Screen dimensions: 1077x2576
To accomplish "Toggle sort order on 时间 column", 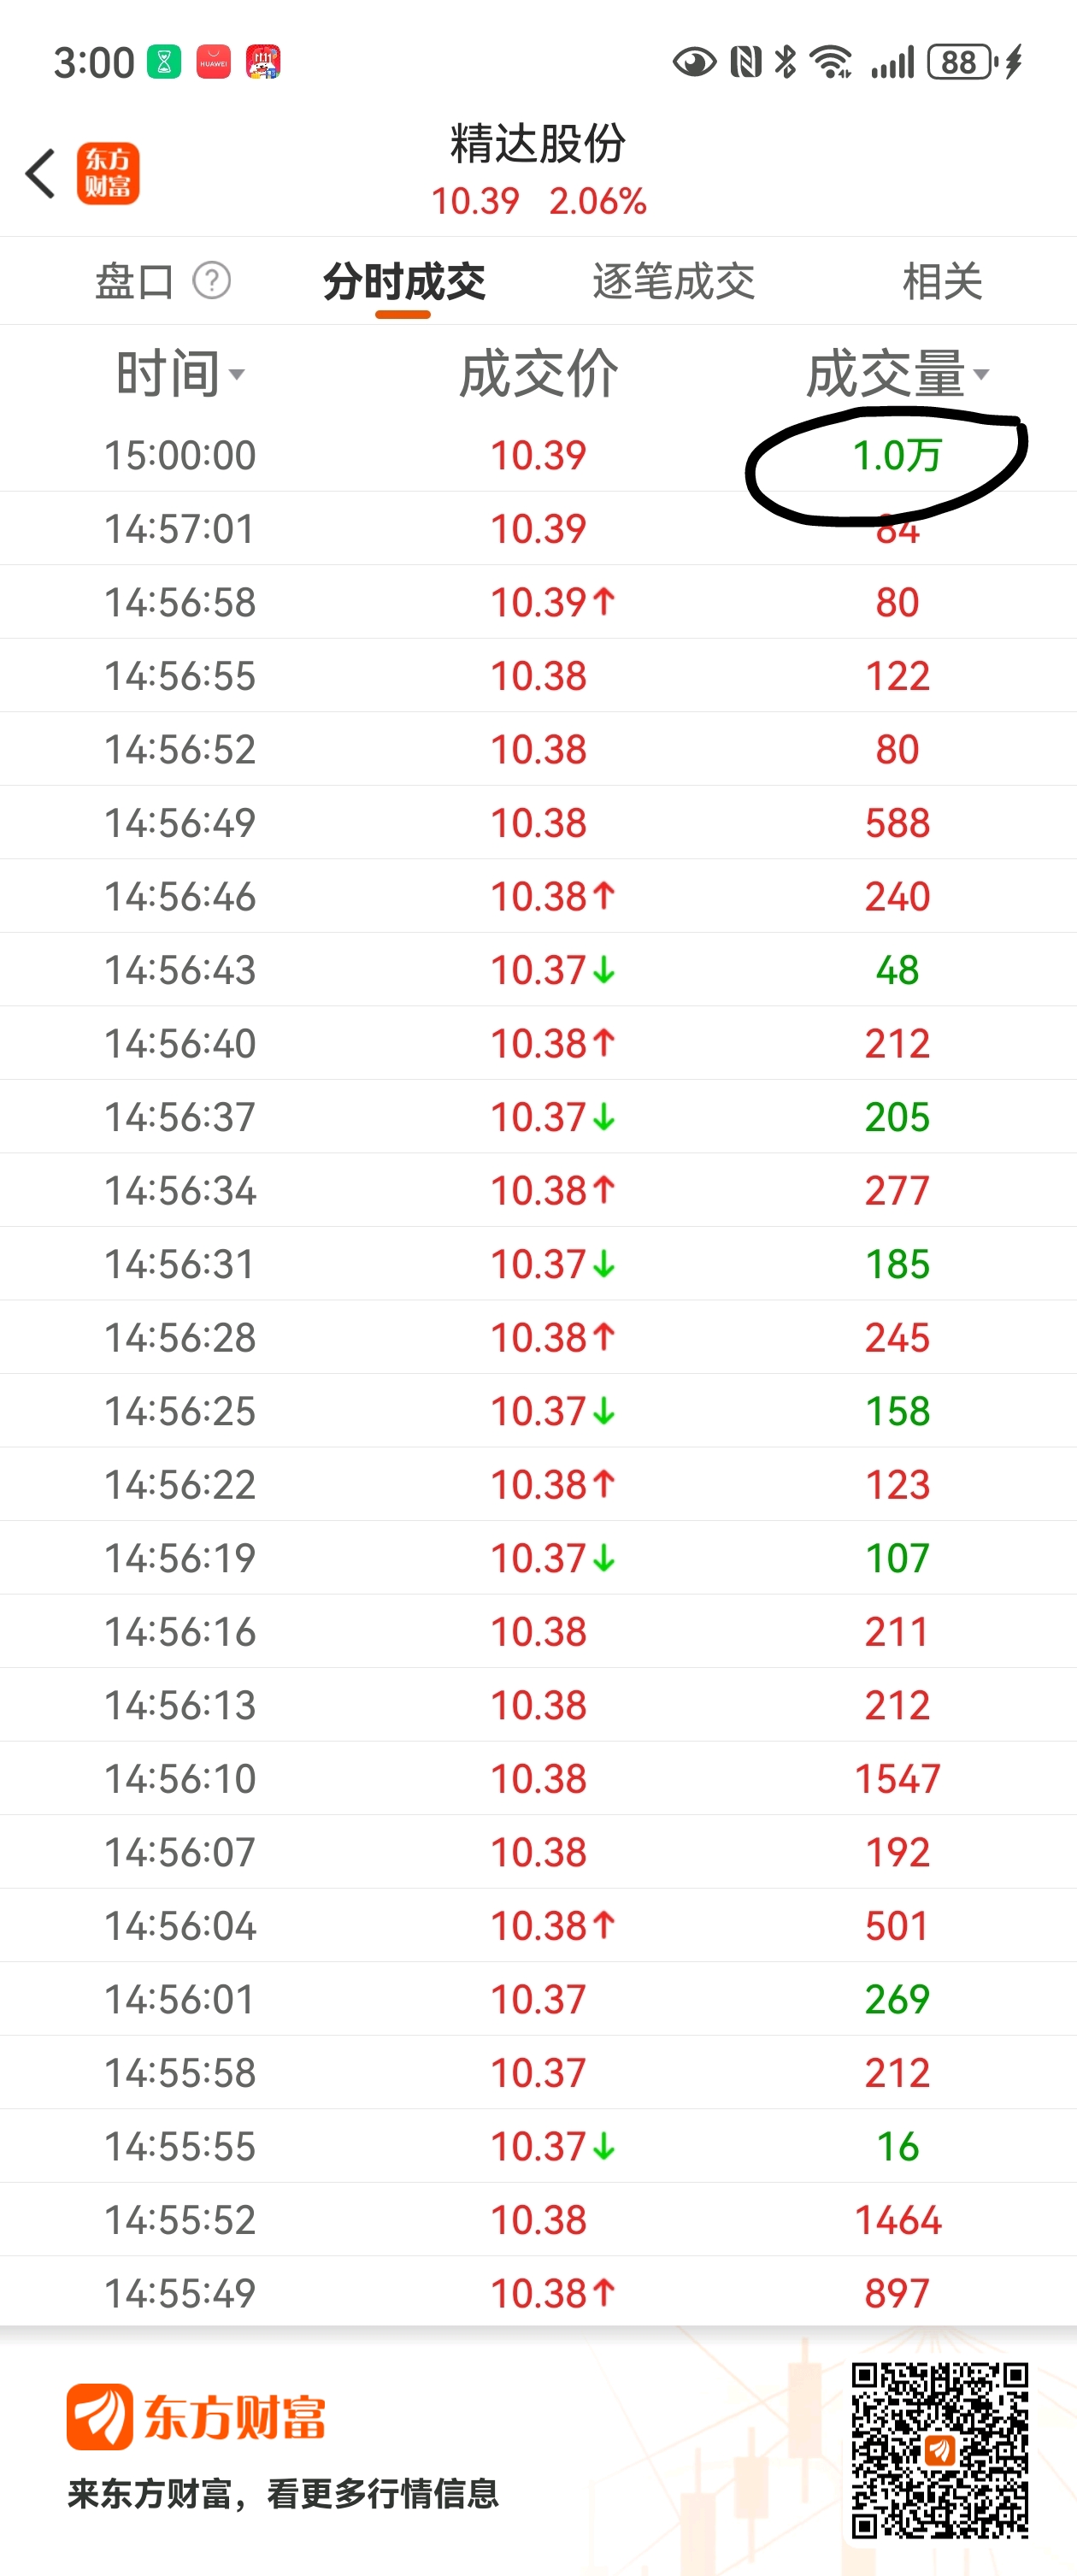I will tap(180, 374).
